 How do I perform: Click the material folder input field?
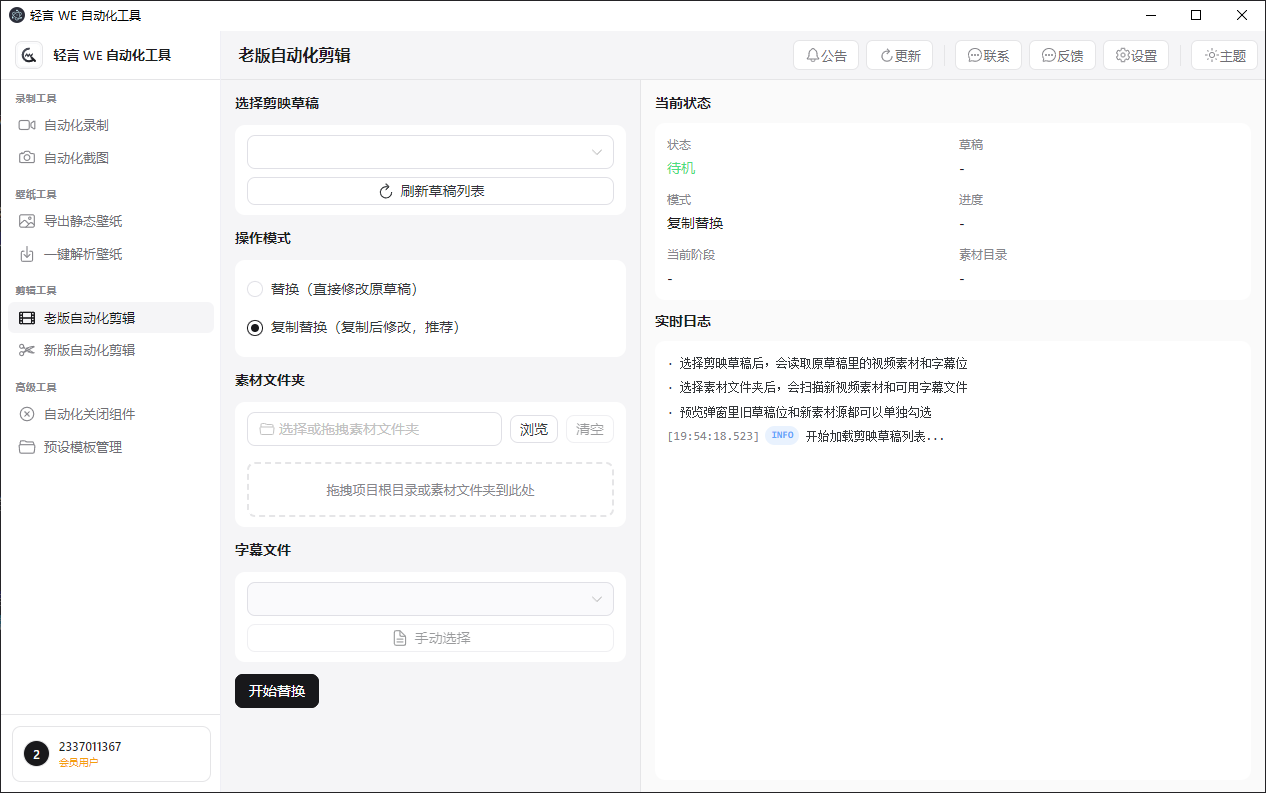(x=374, y=428)
